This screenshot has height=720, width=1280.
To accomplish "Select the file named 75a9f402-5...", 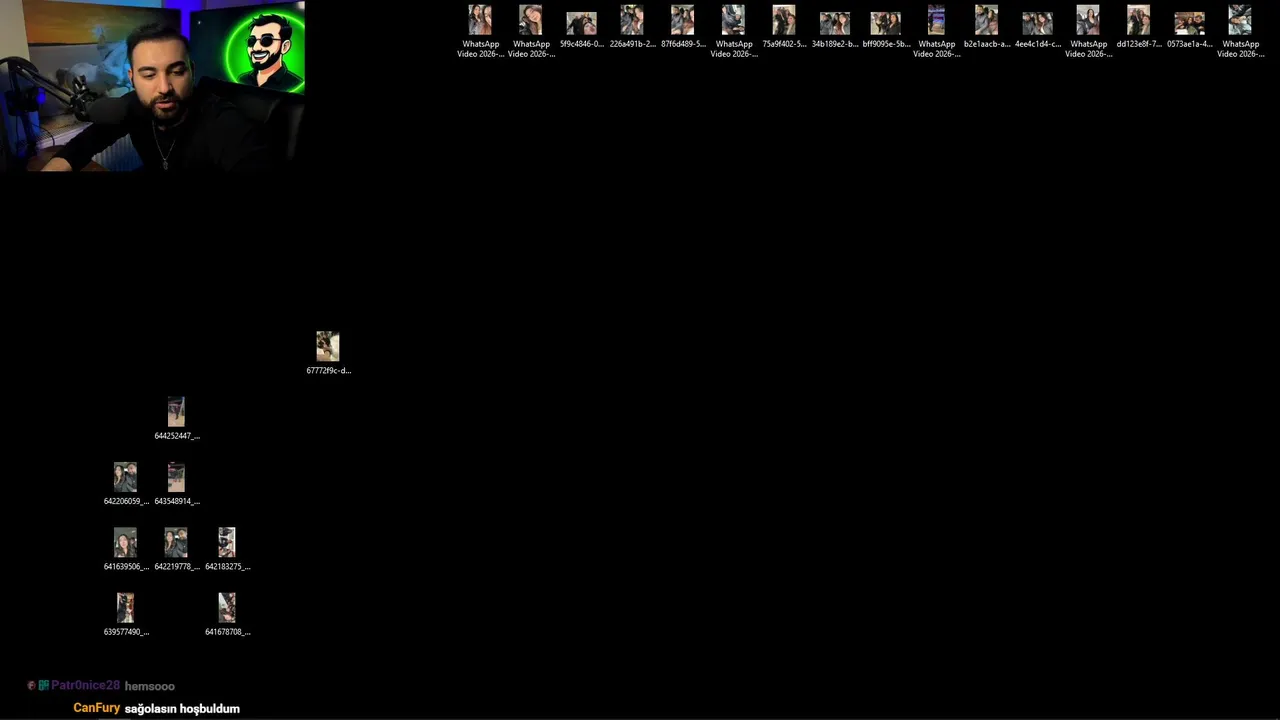I will (784, 29).
